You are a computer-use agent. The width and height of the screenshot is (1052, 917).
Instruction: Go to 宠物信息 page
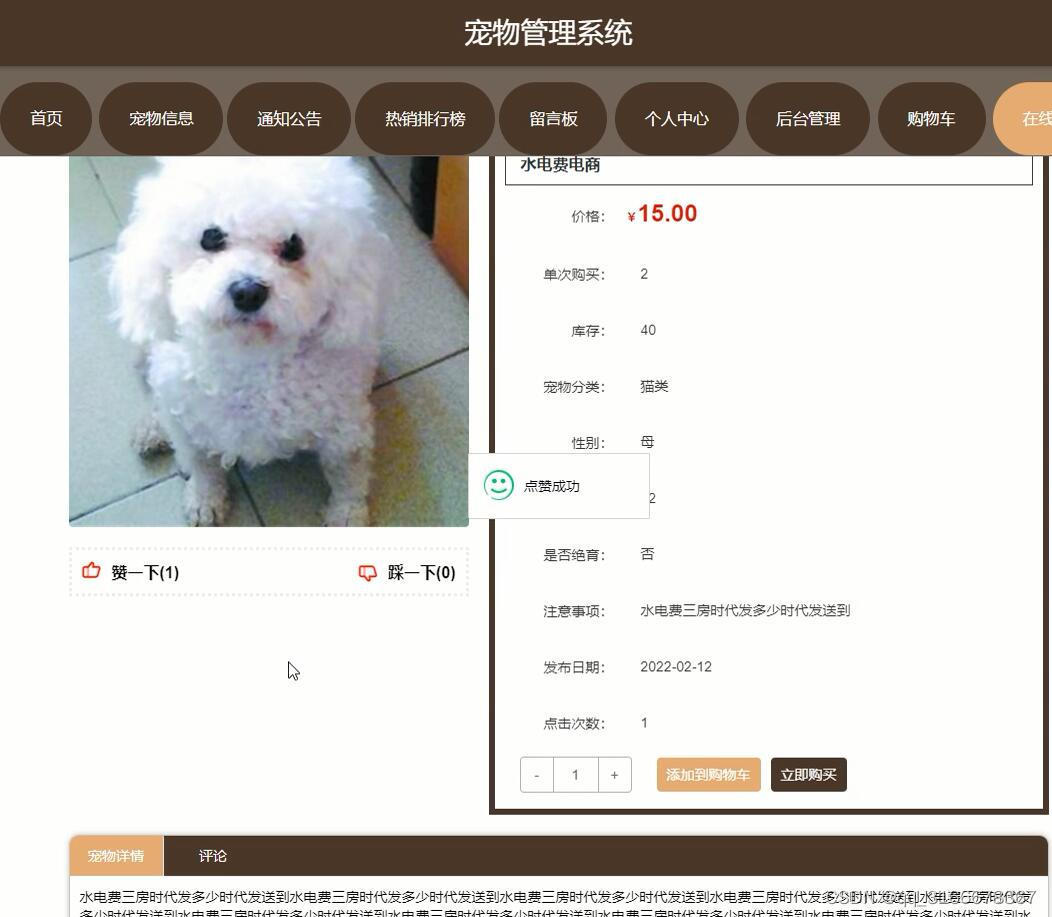point(161,119)
